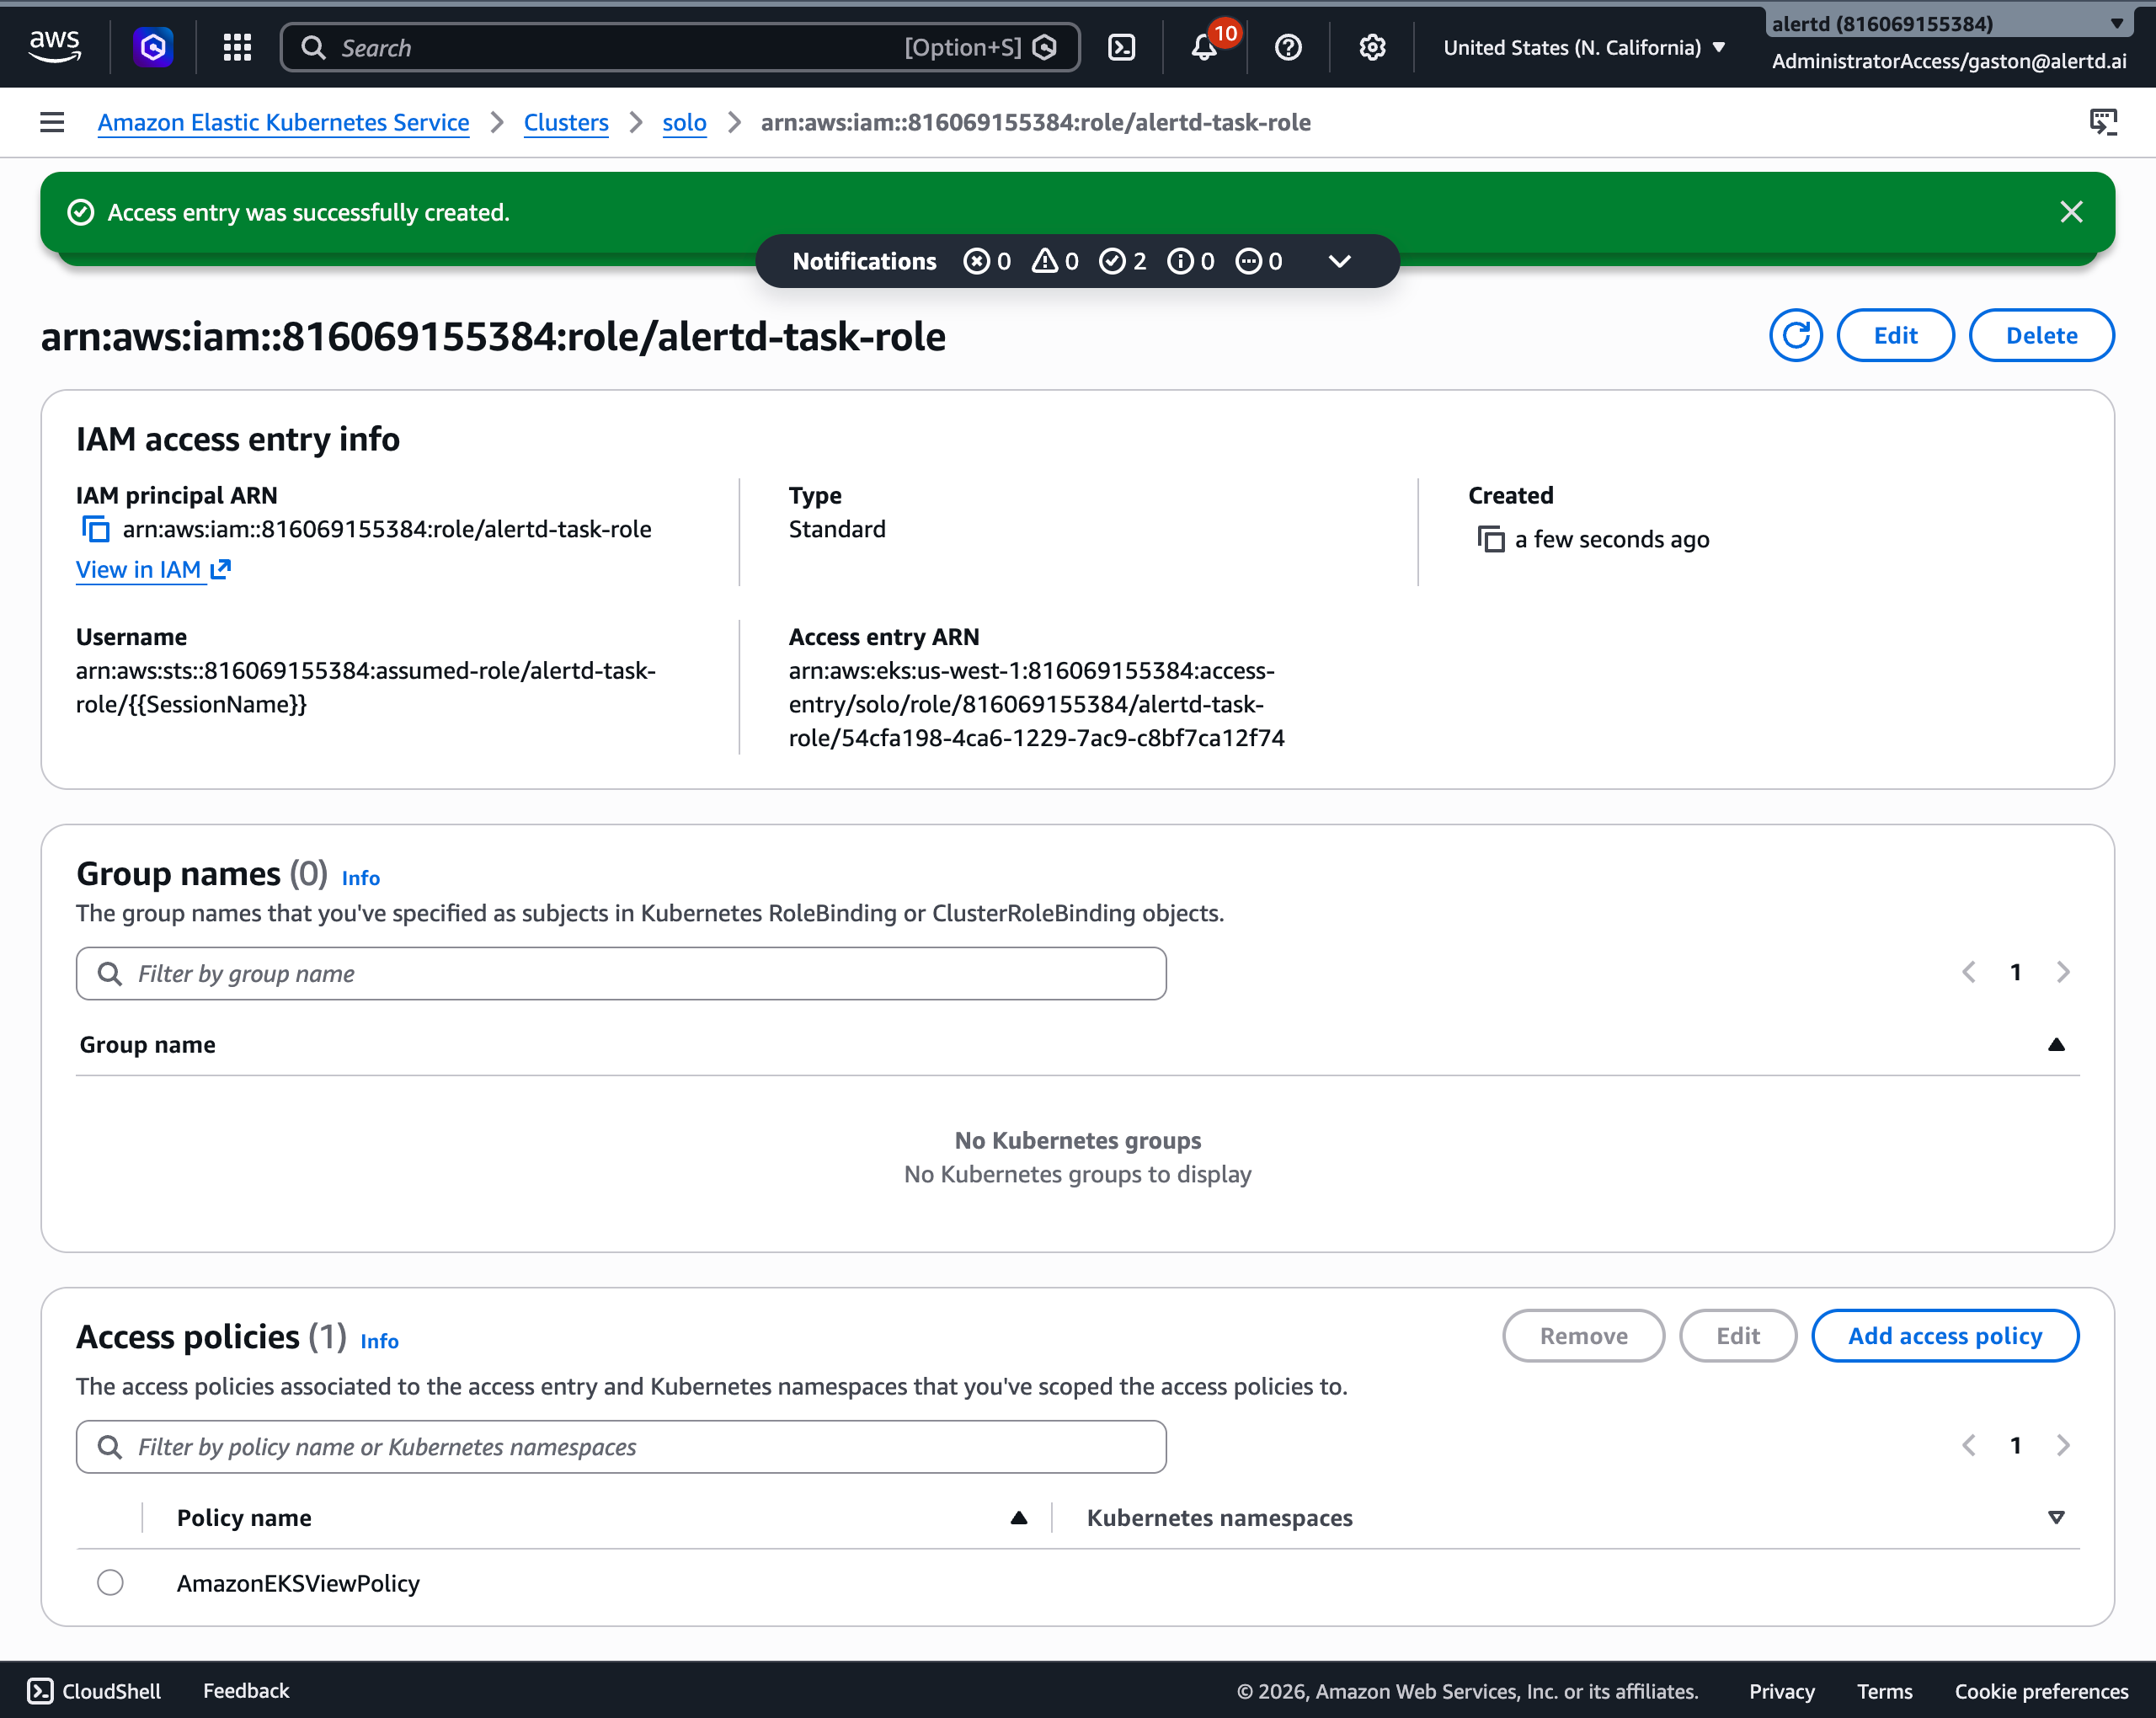The image size is (2156, 1718).
Task: Open the solo cluster breadcrumb
Action: click(x=684, y=122)
